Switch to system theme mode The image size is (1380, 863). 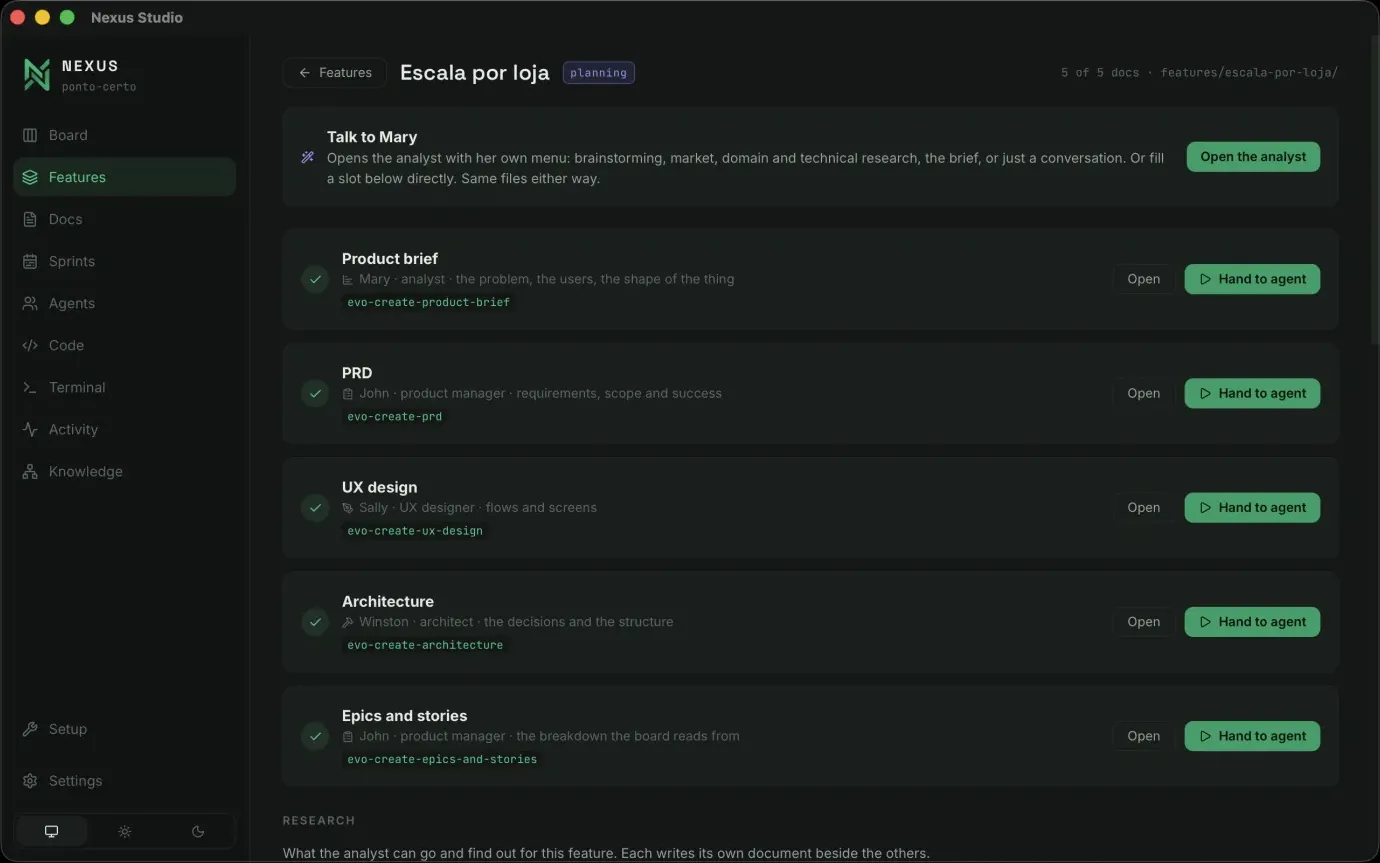pyautogui.click(x=52, y=831)
